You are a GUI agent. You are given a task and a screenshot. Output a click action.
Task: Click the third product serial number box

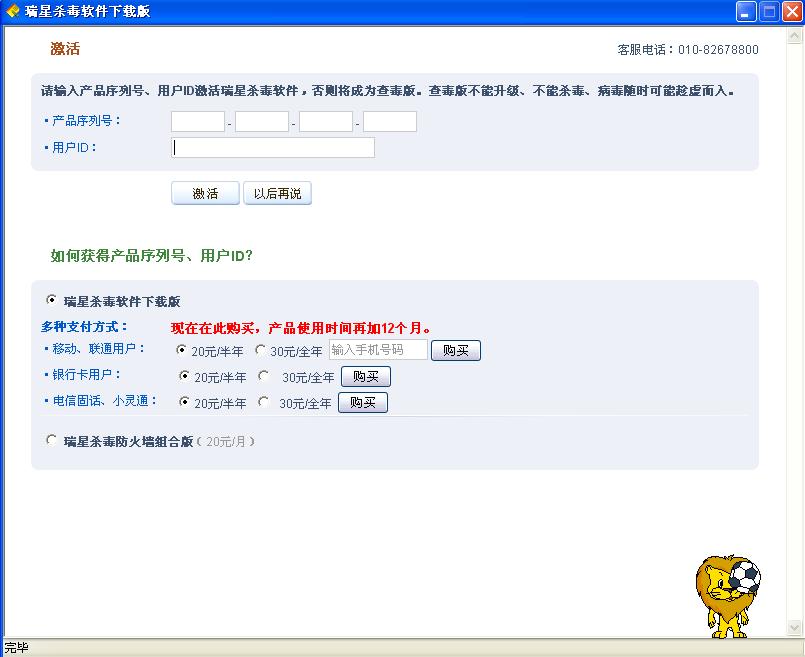pos(326,122)
